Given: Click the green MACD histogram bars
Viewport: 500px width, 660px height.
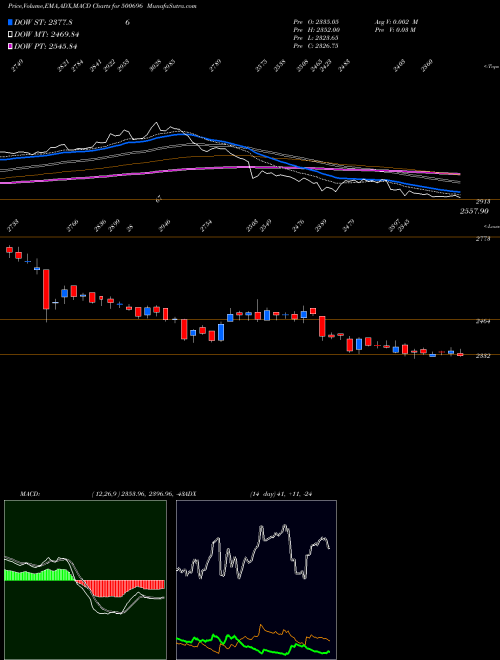Looking at the screenshot, I should point(40,575).
